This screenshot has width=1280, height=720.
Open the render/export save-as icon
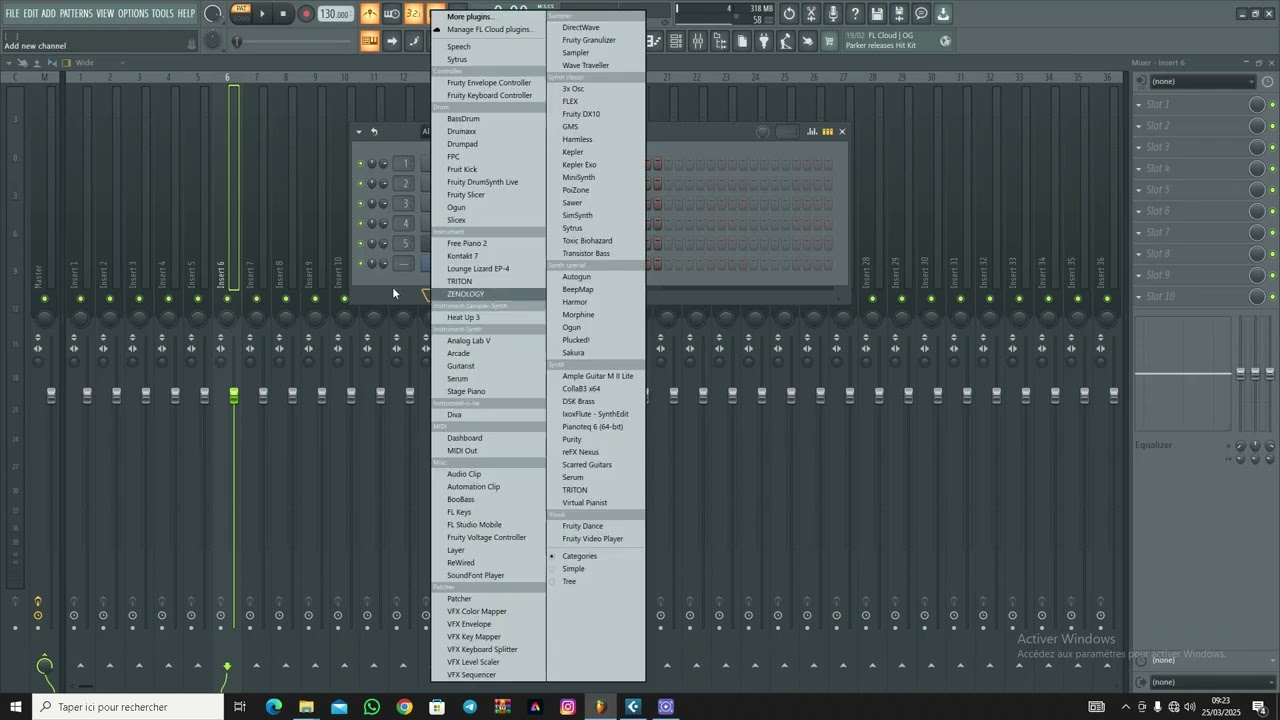click(900, 14)
